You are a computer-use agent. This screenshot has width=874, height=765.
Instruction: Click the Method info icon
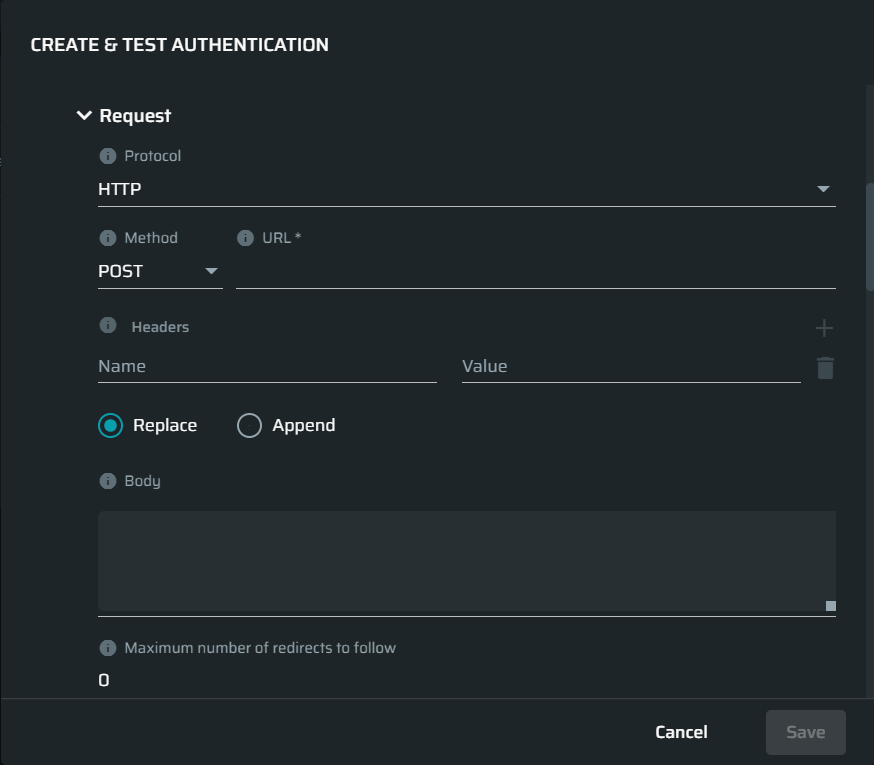pos(108,238)
